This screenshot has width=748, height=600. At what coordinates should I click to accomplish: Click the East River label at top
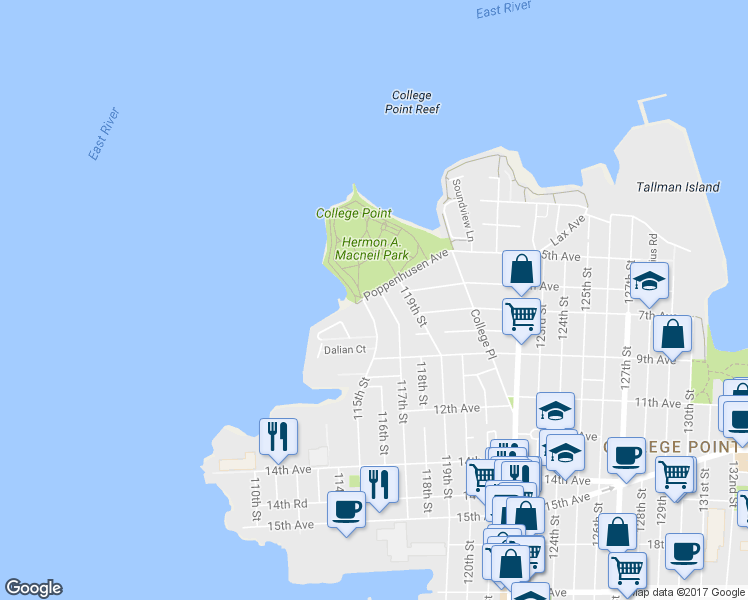504,9
